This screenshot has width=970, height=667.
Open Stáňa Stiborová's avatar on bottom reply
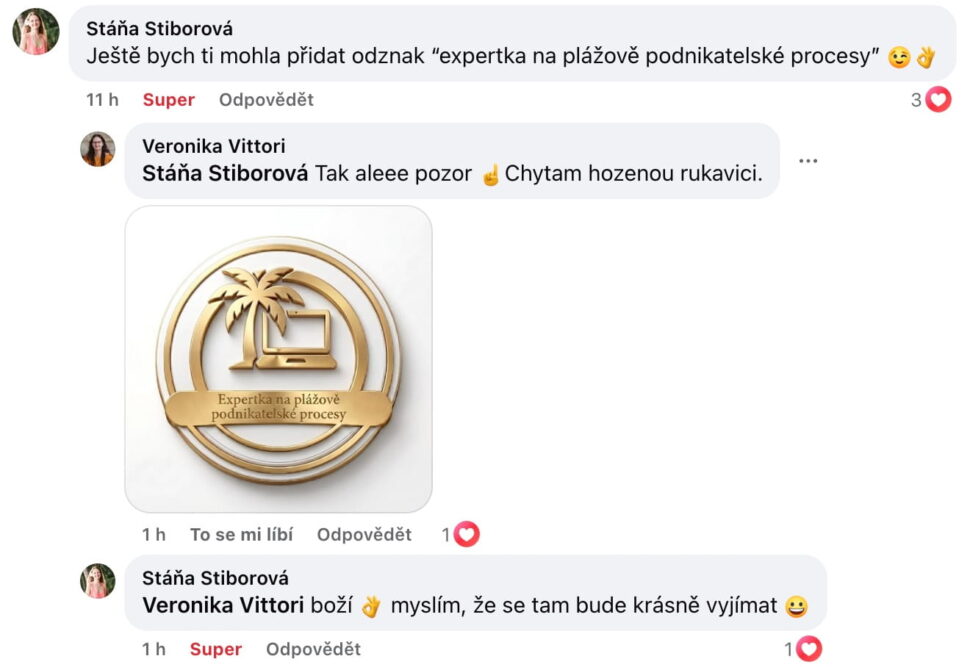(98, 581)
